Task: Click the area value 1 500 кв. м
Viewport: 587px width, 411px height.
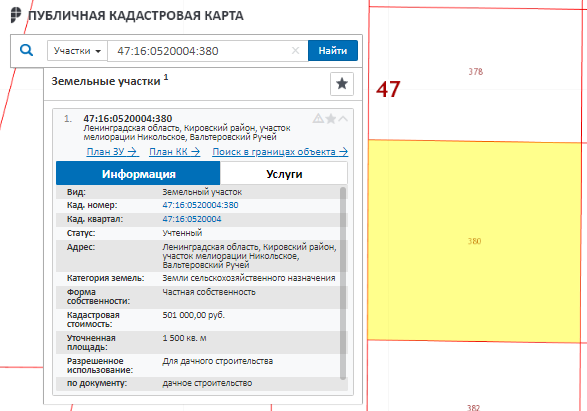Action: pos(184,338)
